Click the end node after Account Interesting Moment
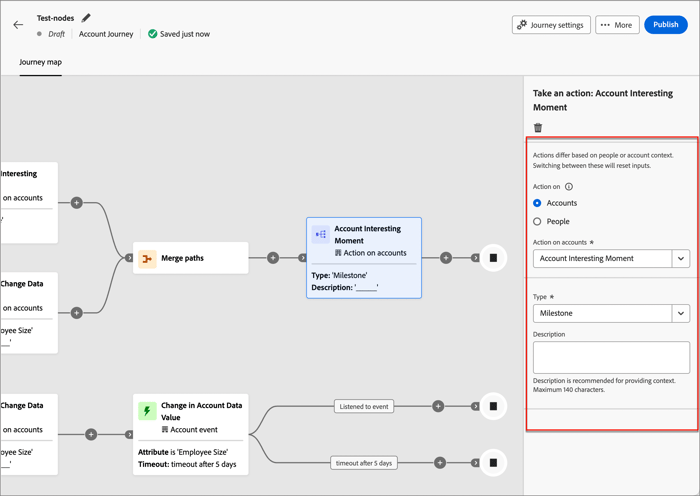This screenshot has height=496, width=700. [493, 258]
